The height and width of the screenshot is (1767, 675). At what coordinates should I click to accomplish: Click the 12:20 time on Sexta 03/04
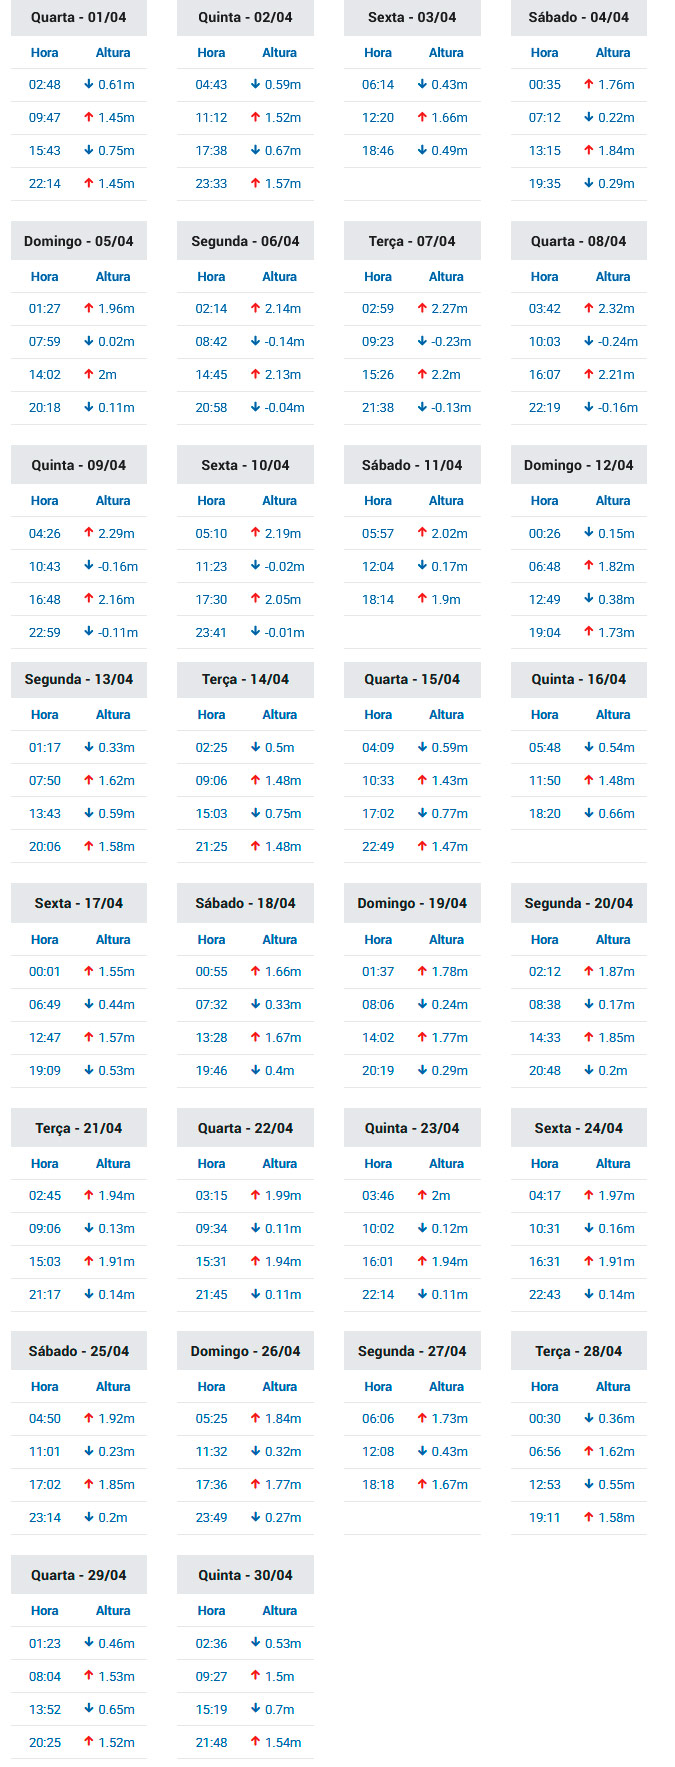coord(378,118)
